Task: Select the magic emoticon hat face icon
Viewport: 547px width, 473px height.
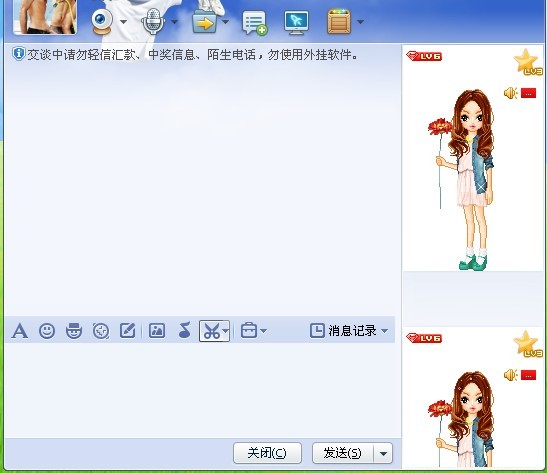Action: [x=74, y=331]
